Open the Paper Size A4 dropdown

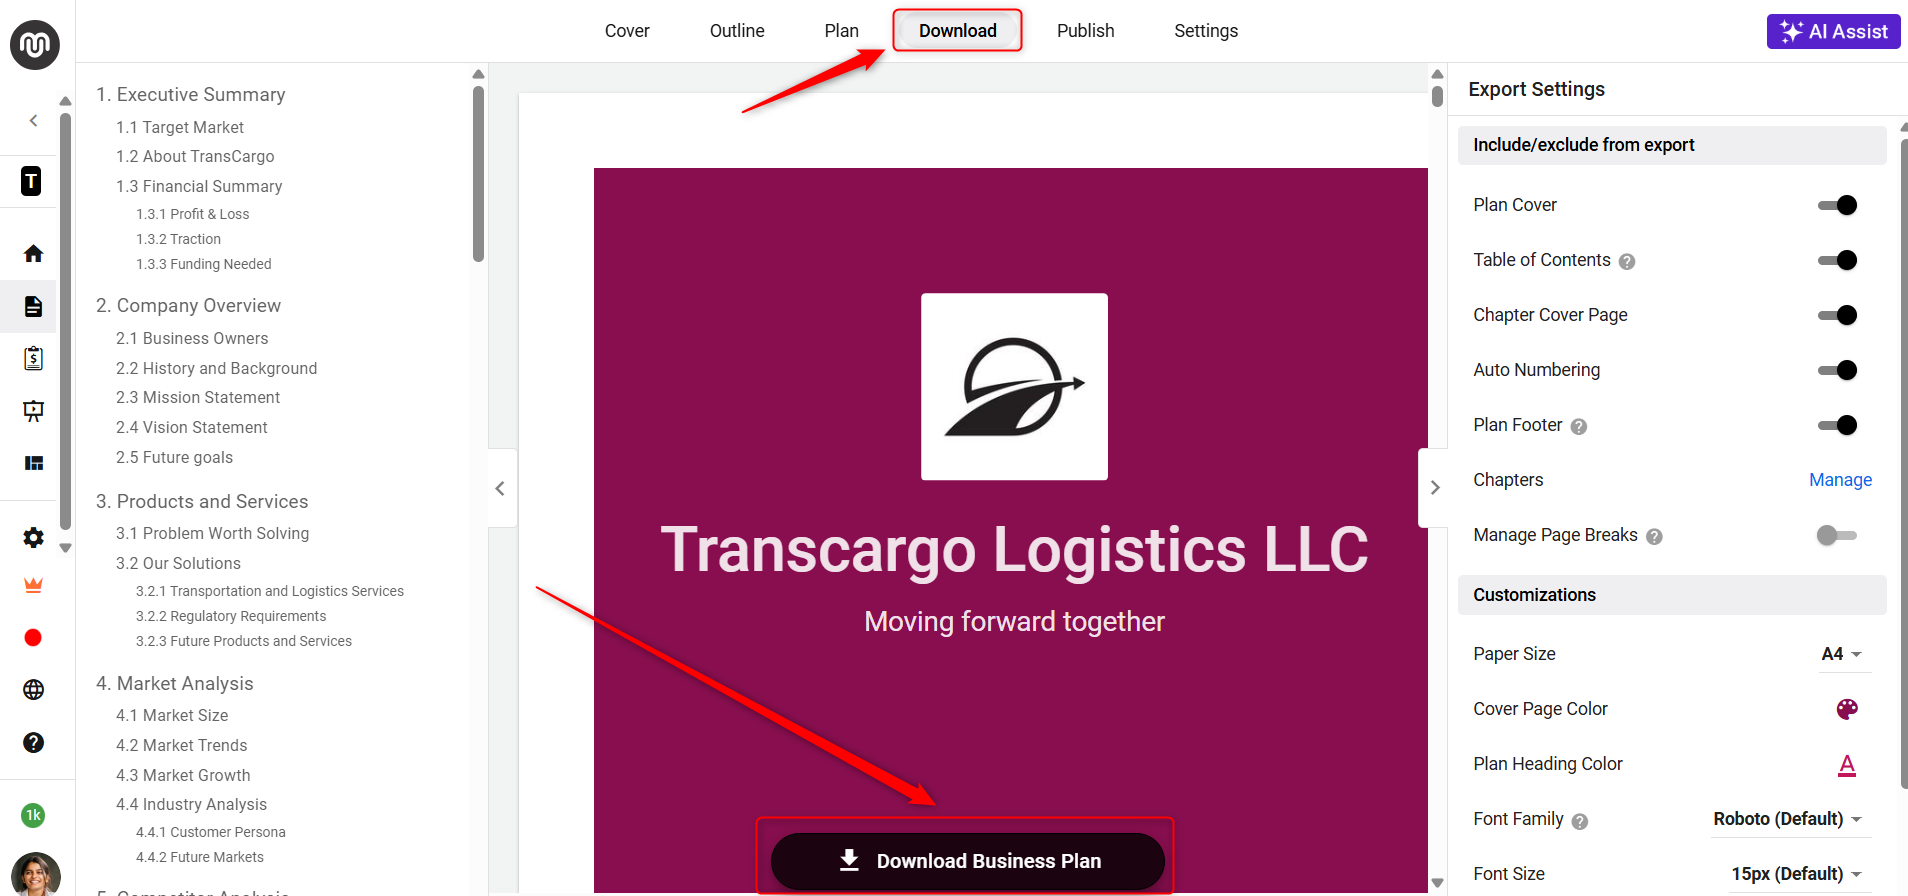point(1842,654)
